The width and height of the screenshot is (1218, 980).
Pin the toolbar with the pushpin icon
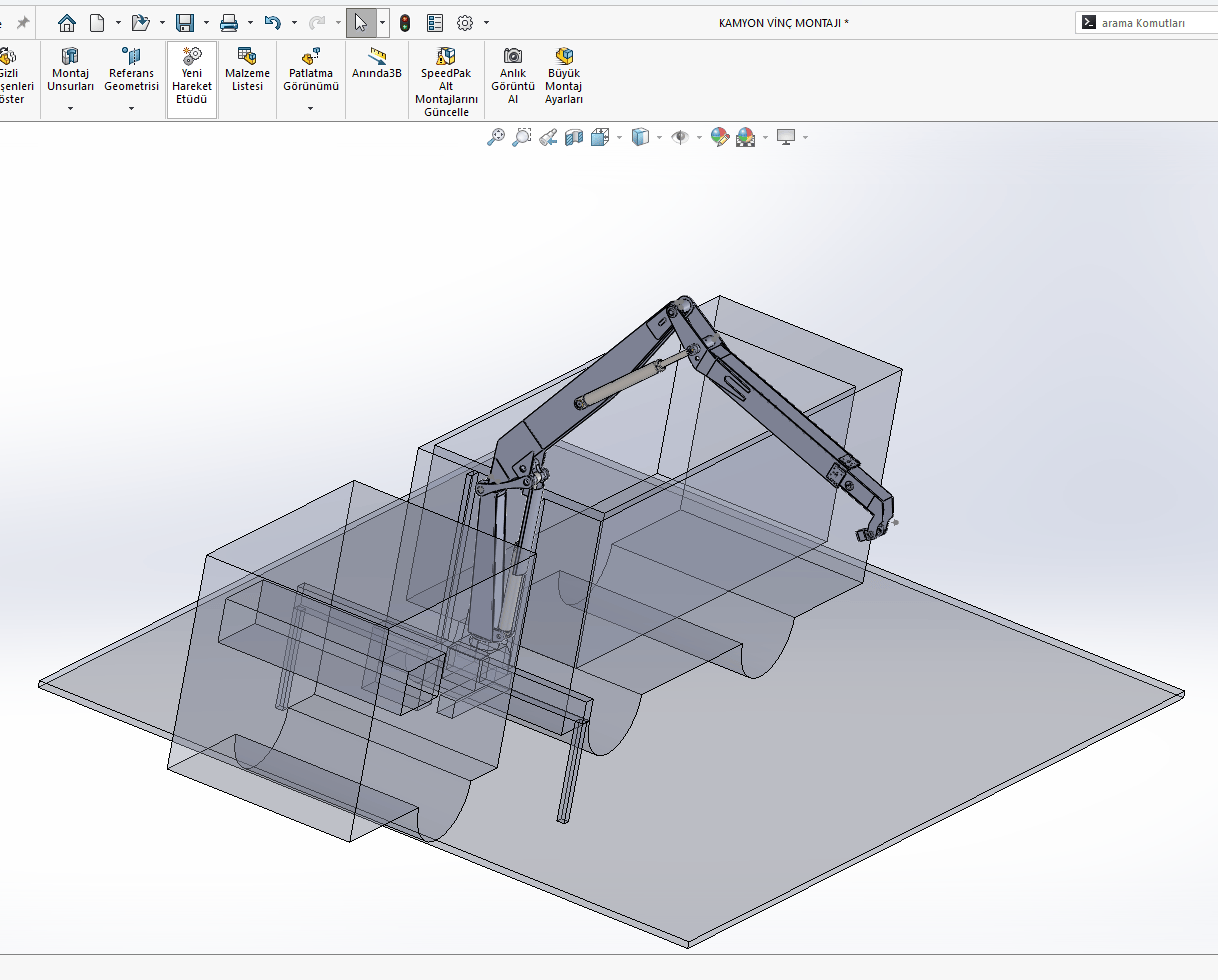pyautogui.click(x=23, y=22)
